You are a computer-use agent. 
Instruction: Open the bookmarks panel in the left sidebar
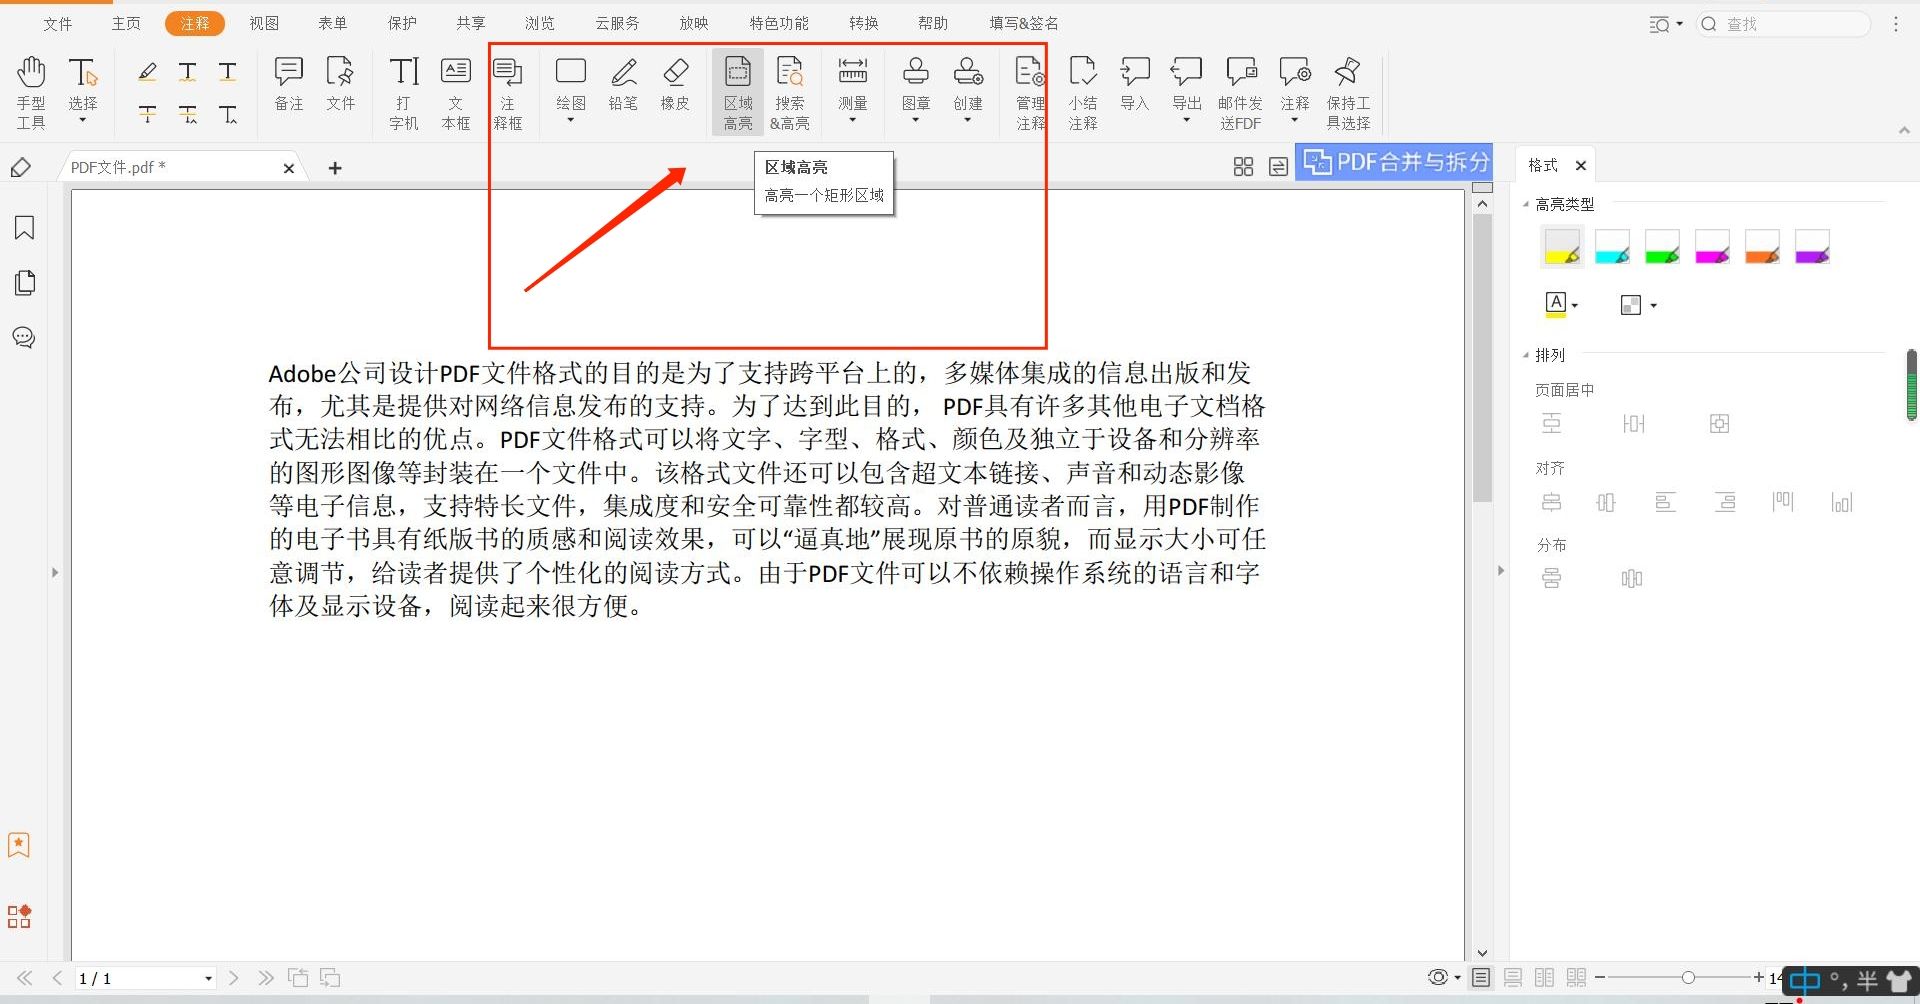(x=23, y=228)
